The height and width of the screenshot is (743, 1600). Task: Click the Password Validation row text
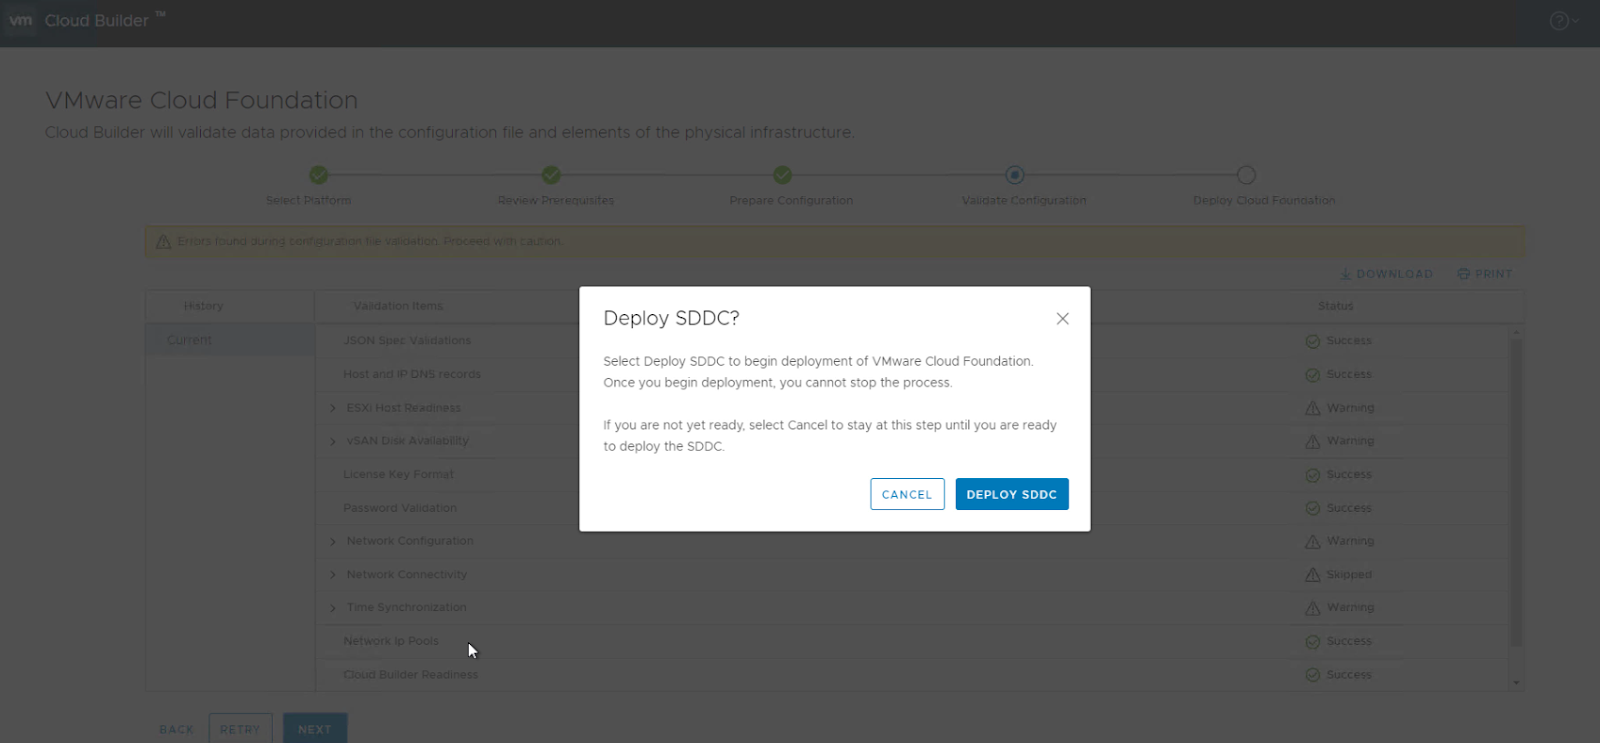coord(400,508)
